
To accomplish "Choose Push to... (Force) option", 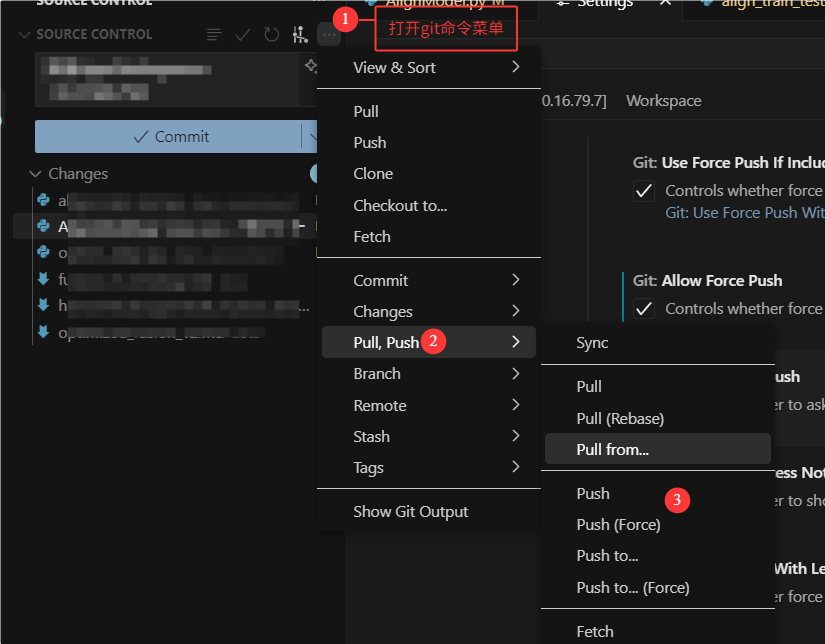I will click(x=658, y=587).
